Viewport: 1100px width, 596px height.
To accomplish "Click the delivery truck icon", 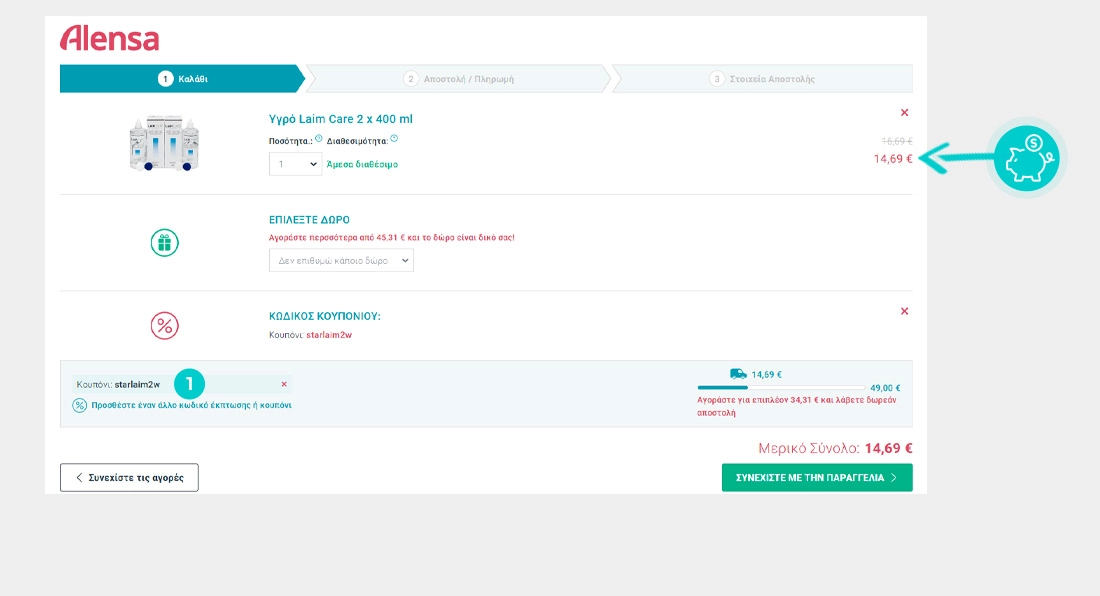I will tap(738, 374).
